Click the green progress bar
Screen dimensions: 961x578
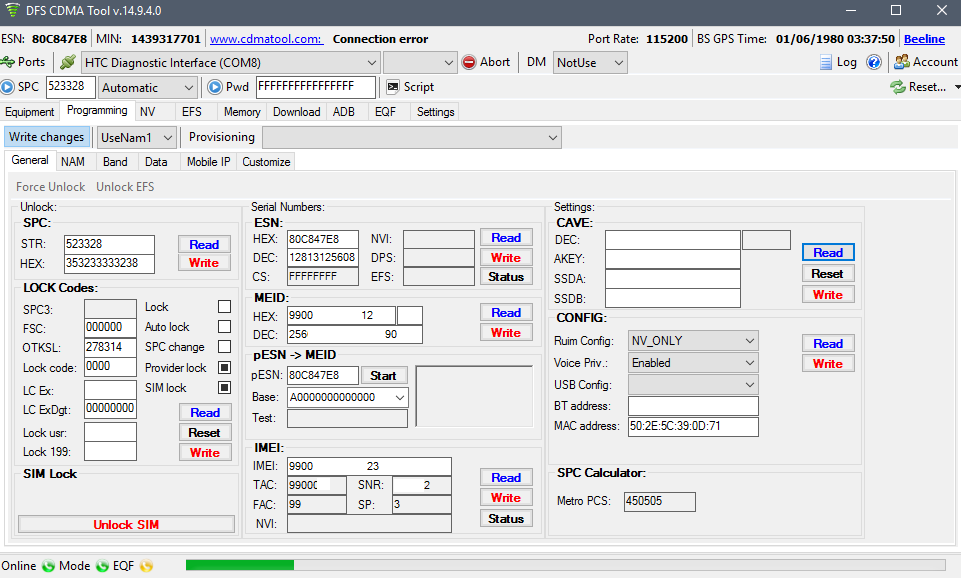(240, 565)
